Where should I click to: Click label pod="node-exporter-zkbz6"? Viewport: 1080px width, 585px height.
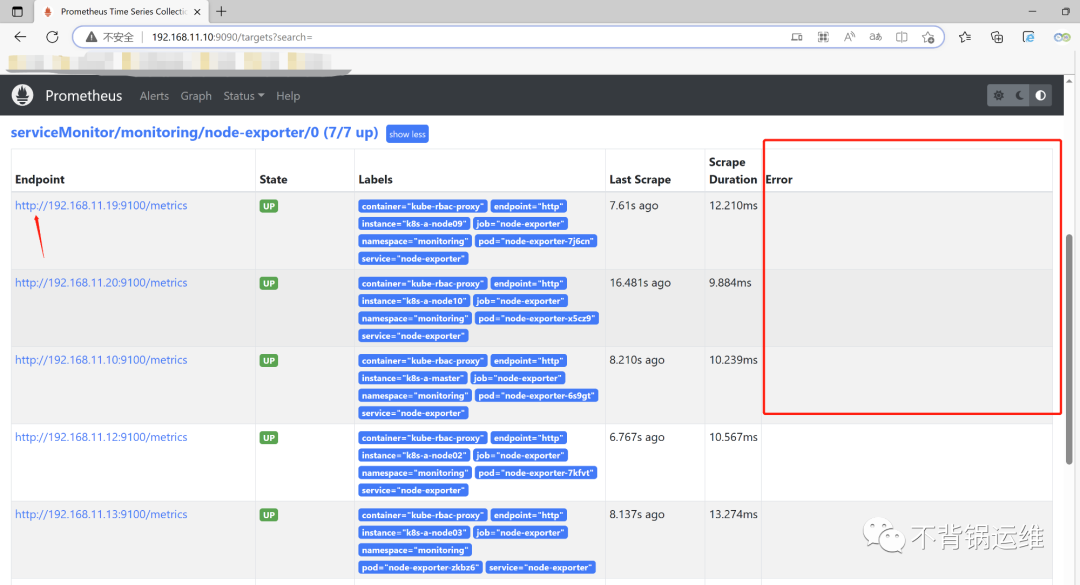pos(420,568)
